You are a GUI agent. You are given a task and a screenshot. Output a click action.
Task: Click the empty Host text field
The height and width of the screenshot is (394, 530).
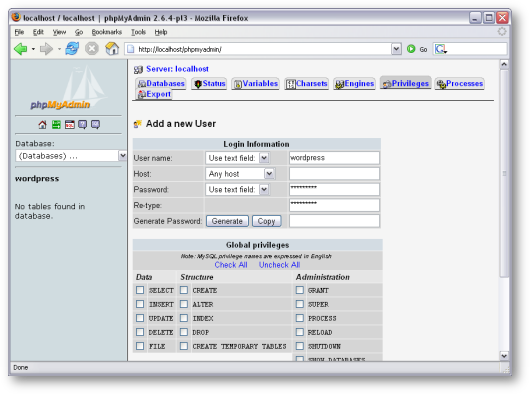pos(334,174)
